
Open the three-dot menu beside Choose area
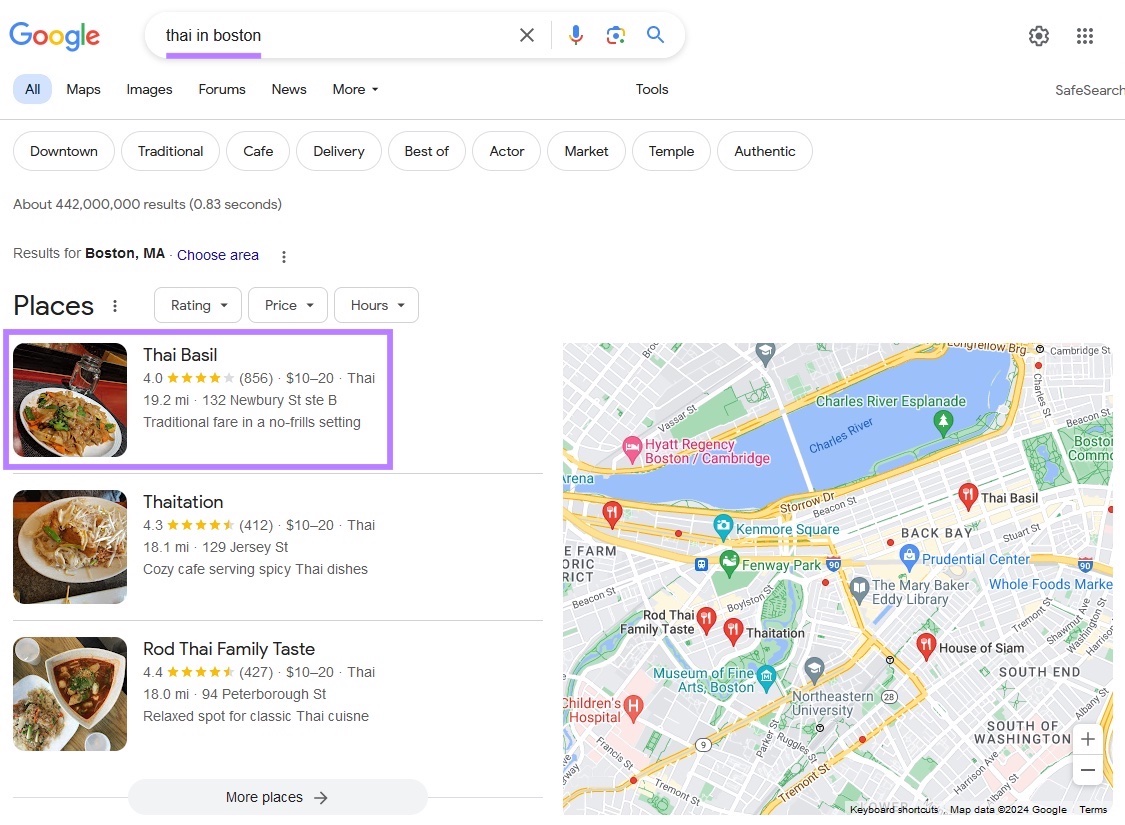284,256
